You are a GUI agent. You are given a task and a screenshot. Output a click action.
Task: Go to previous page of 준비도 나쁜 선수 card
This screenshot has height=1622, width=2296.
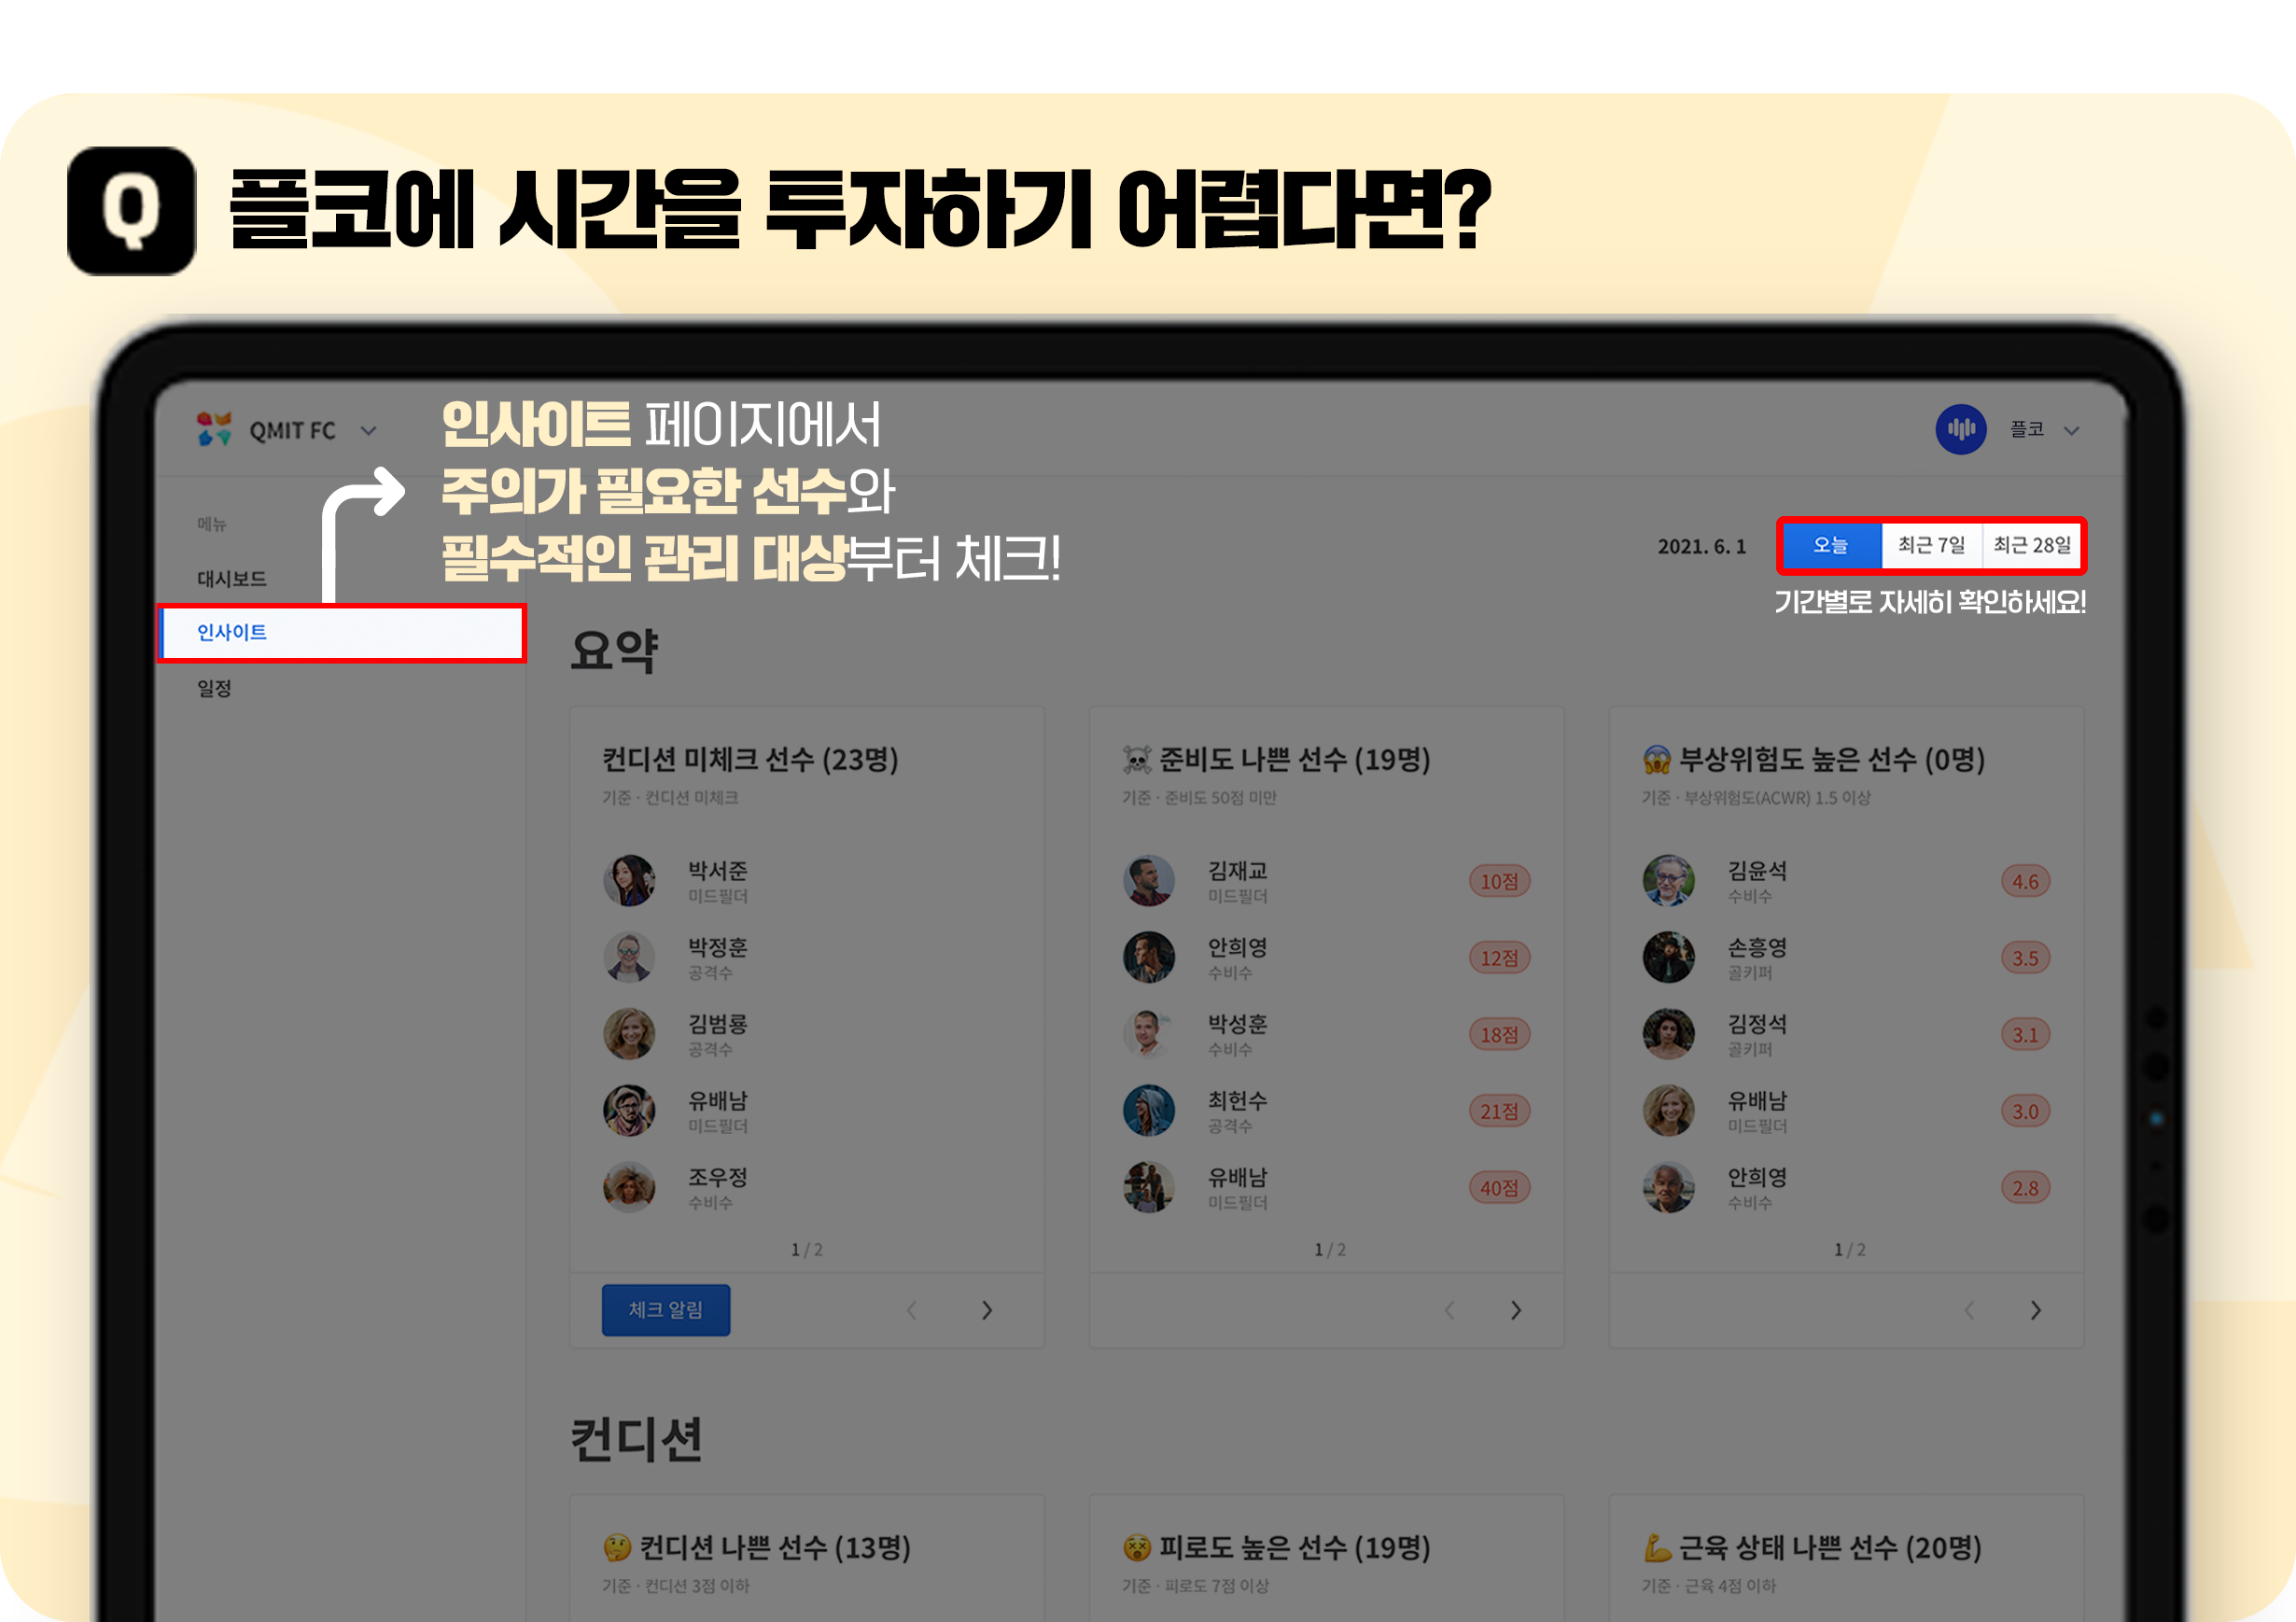pos(1449,1310)
